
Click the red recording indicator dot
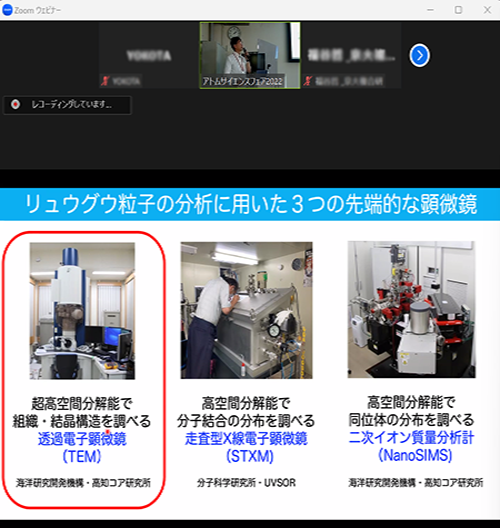pos(15,105)
